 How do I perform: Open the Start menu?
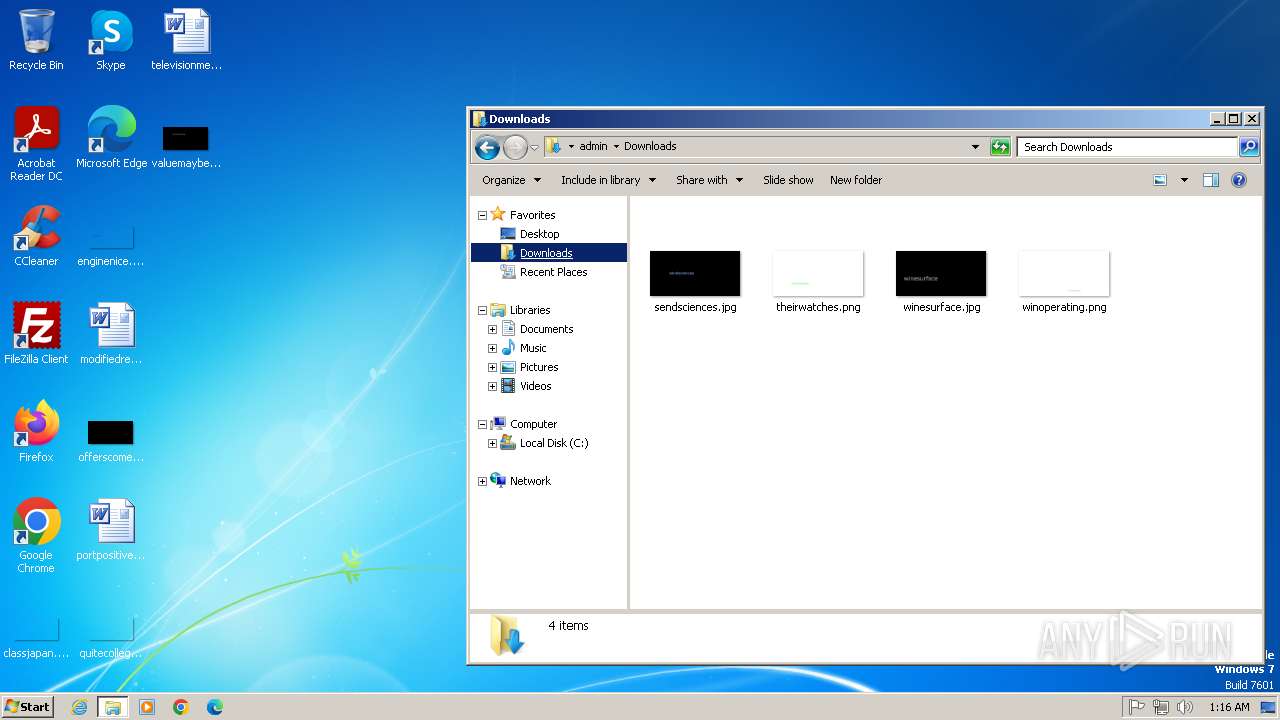tap(27, 706)
